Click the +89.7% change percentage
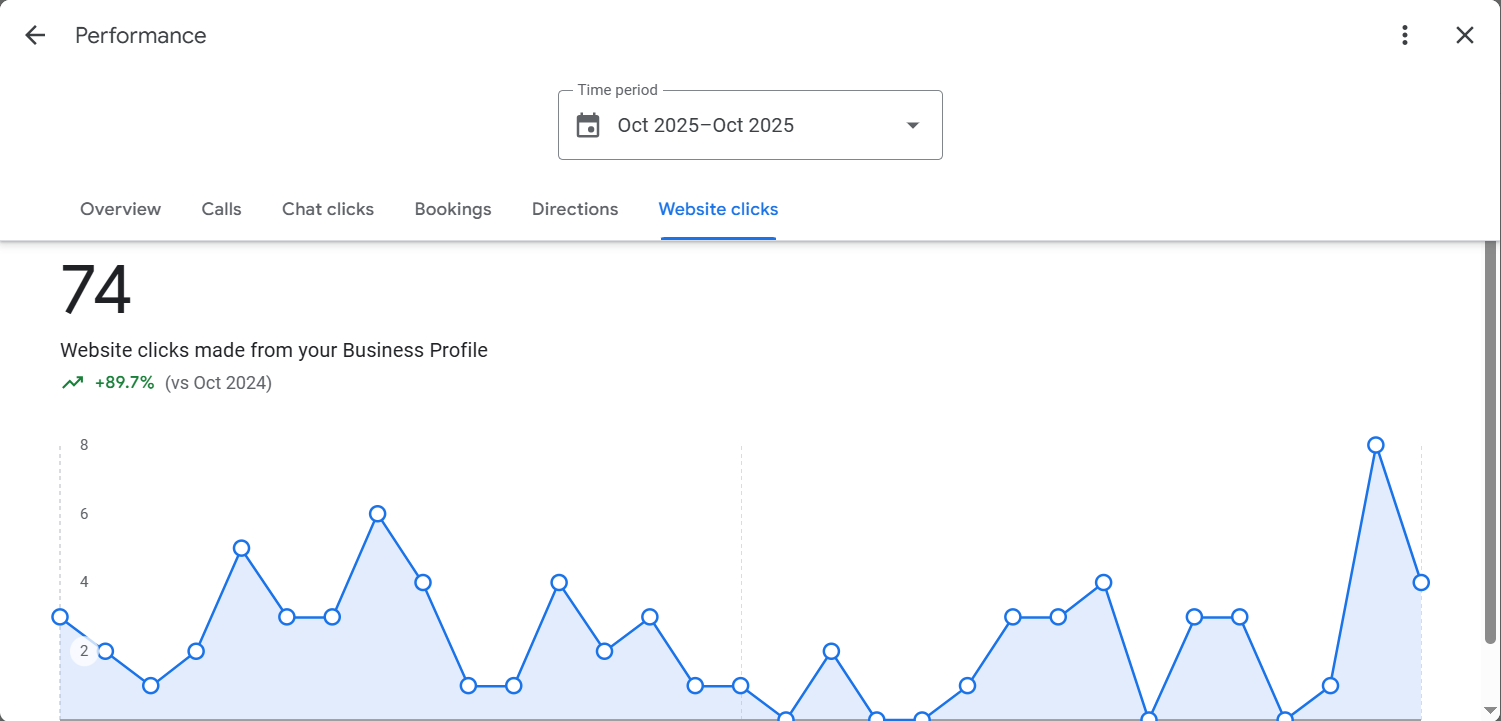Image resolution: width=1501 pixels, height=721 pixels. 124,383
